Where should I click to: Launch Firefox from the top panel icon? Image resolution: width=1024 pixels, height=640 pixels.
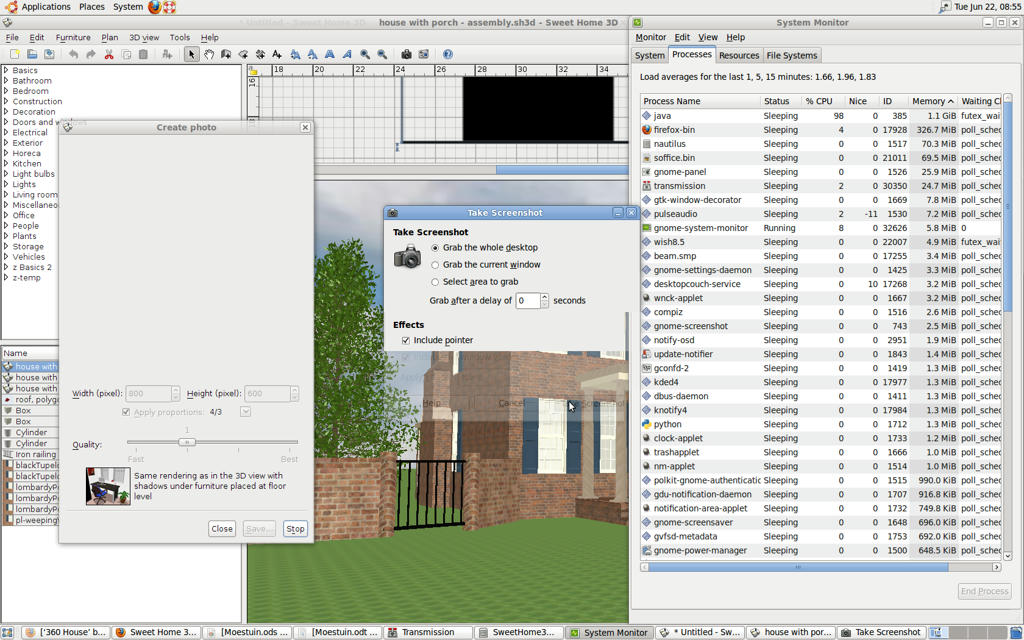click(x=154, y=7)
